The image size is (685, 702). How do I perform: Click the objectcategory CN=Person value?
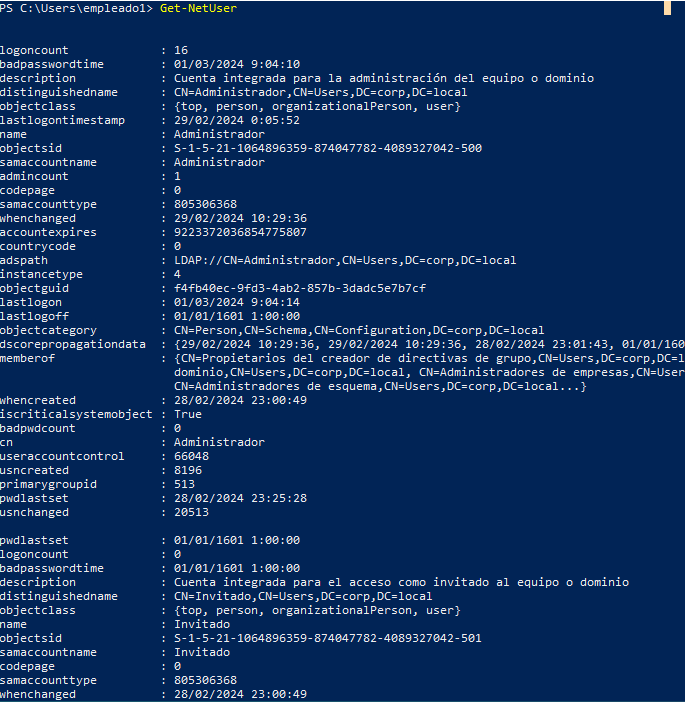click(359, 330)
